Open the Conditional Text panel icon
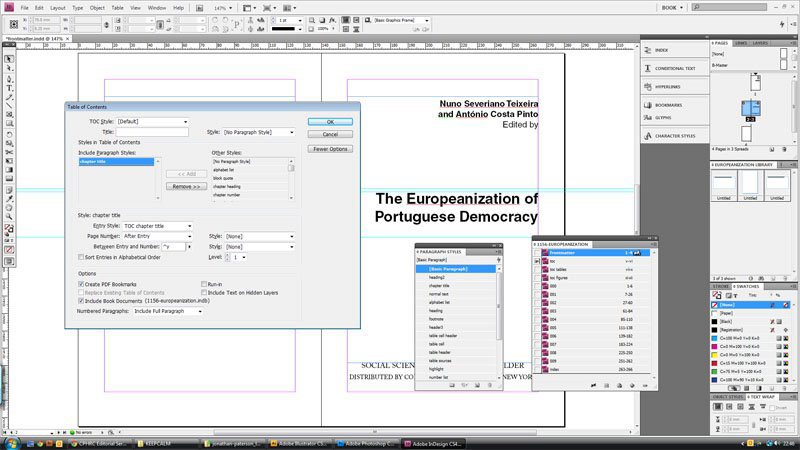Image resolution: width=800 pixels, height=450 pixels. pyautogui.click(x=648, y=68)
